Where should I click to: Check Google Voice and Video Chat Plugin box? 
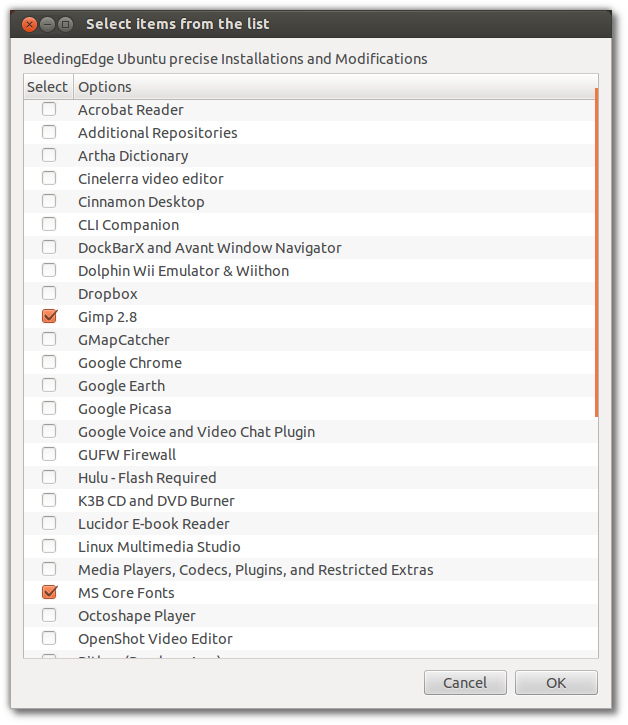[49, 431]
